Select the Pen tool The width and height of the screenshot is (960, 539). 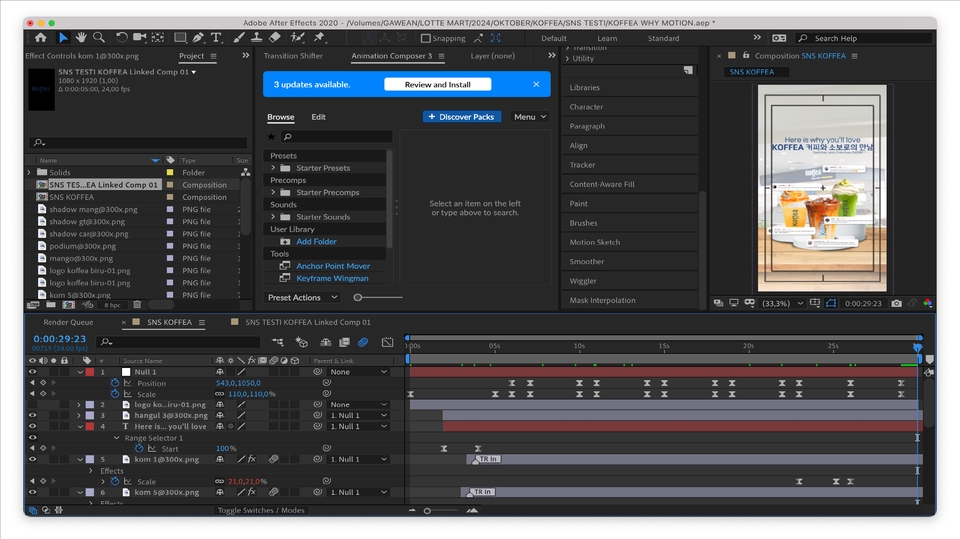pos(198,38)
